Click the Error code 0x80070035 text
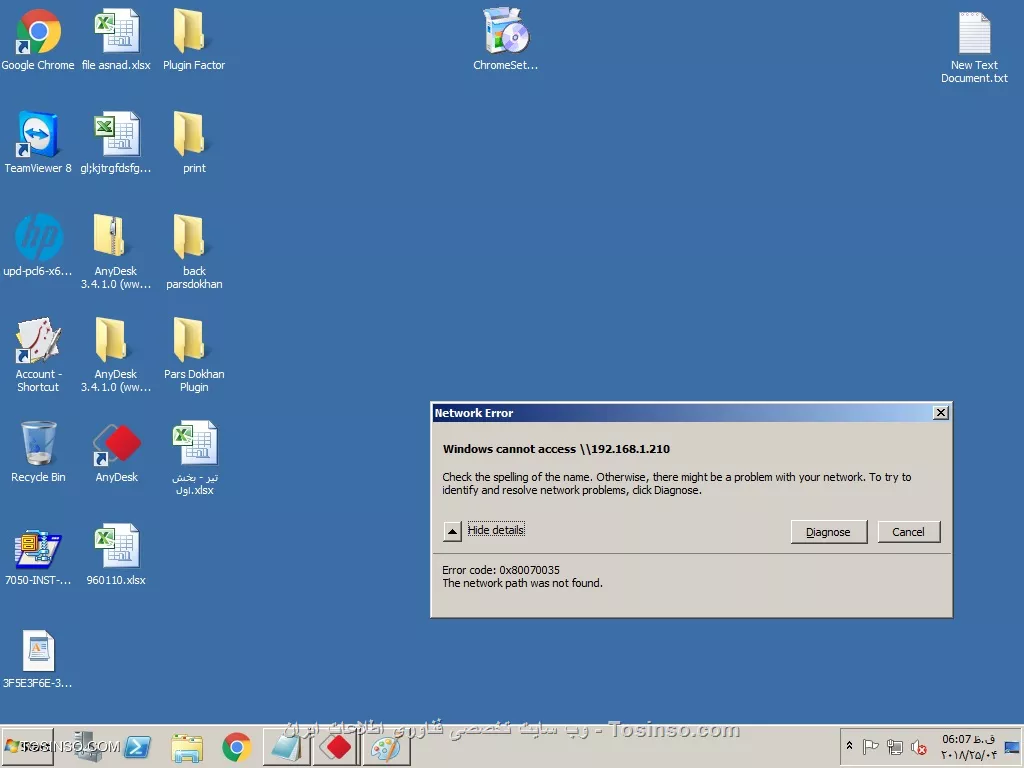 (501, 570)
